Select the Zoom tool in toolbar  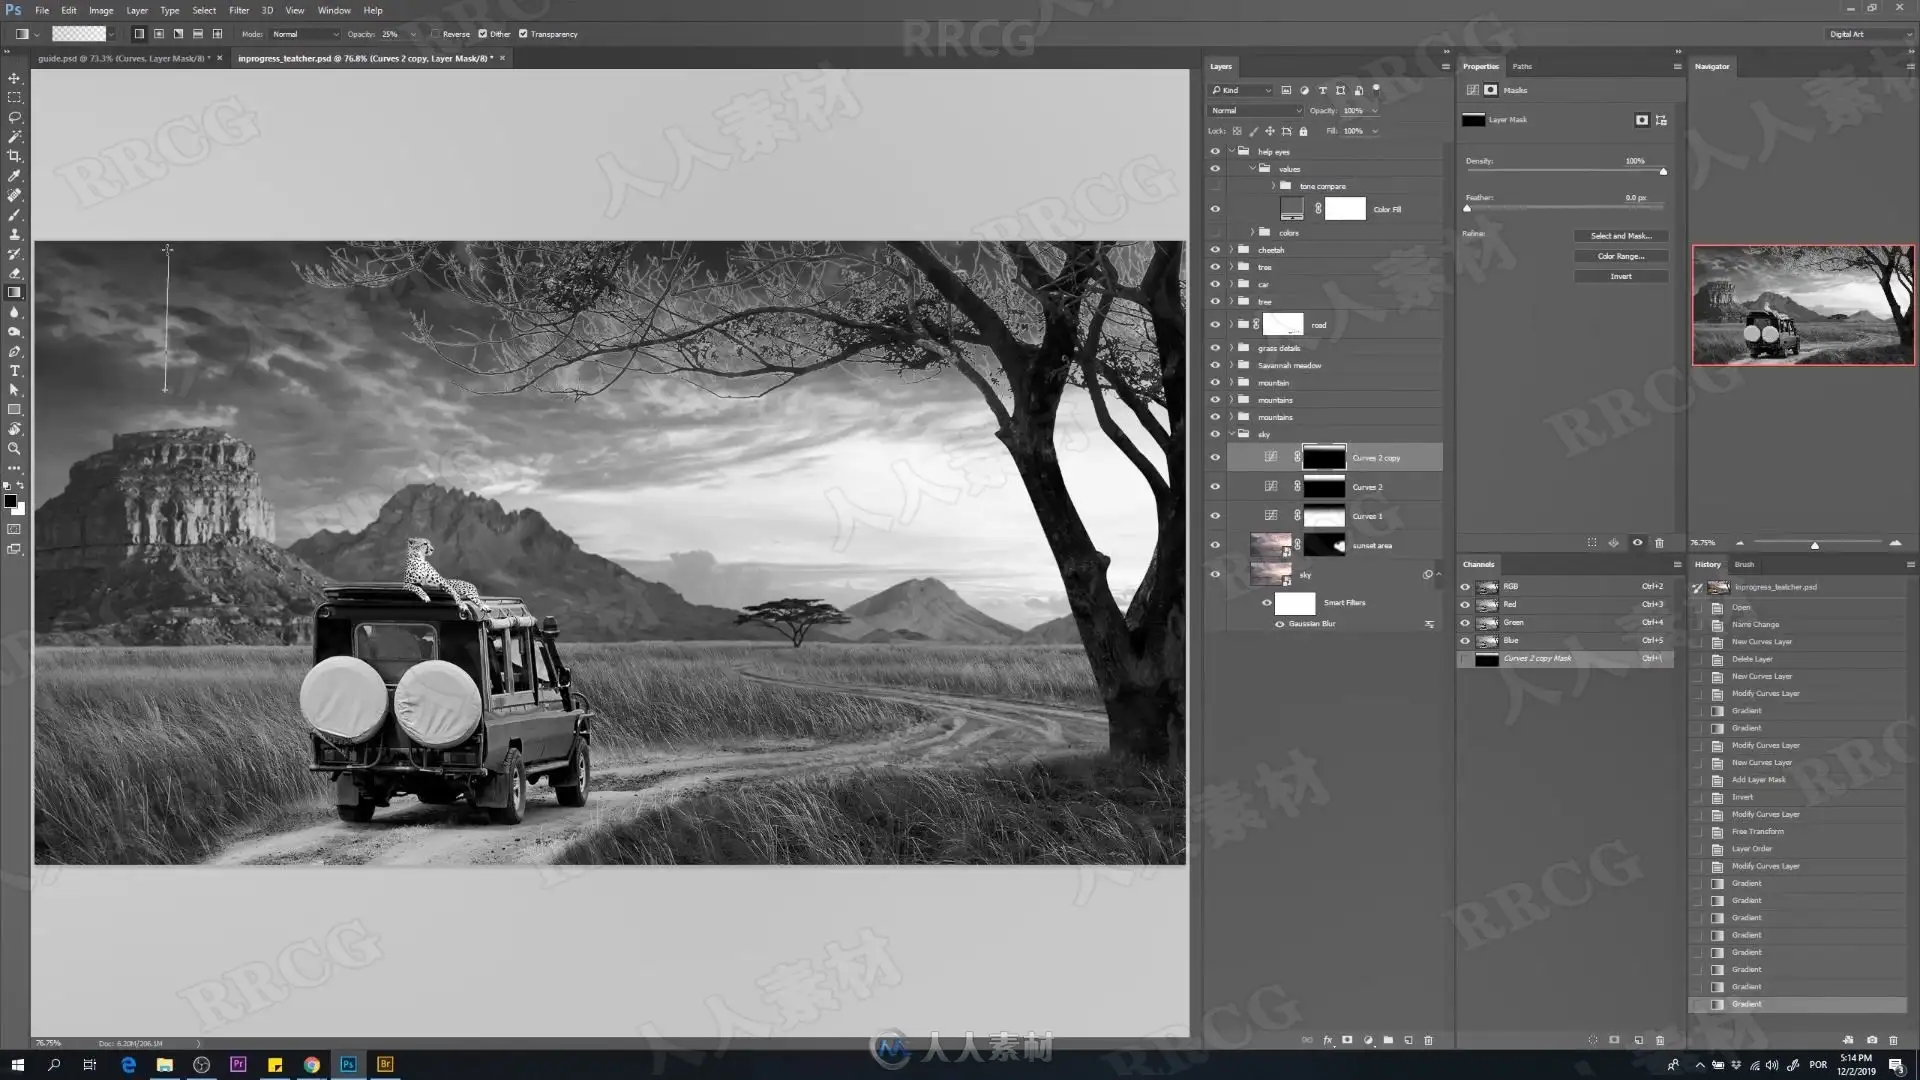(14, 449)
